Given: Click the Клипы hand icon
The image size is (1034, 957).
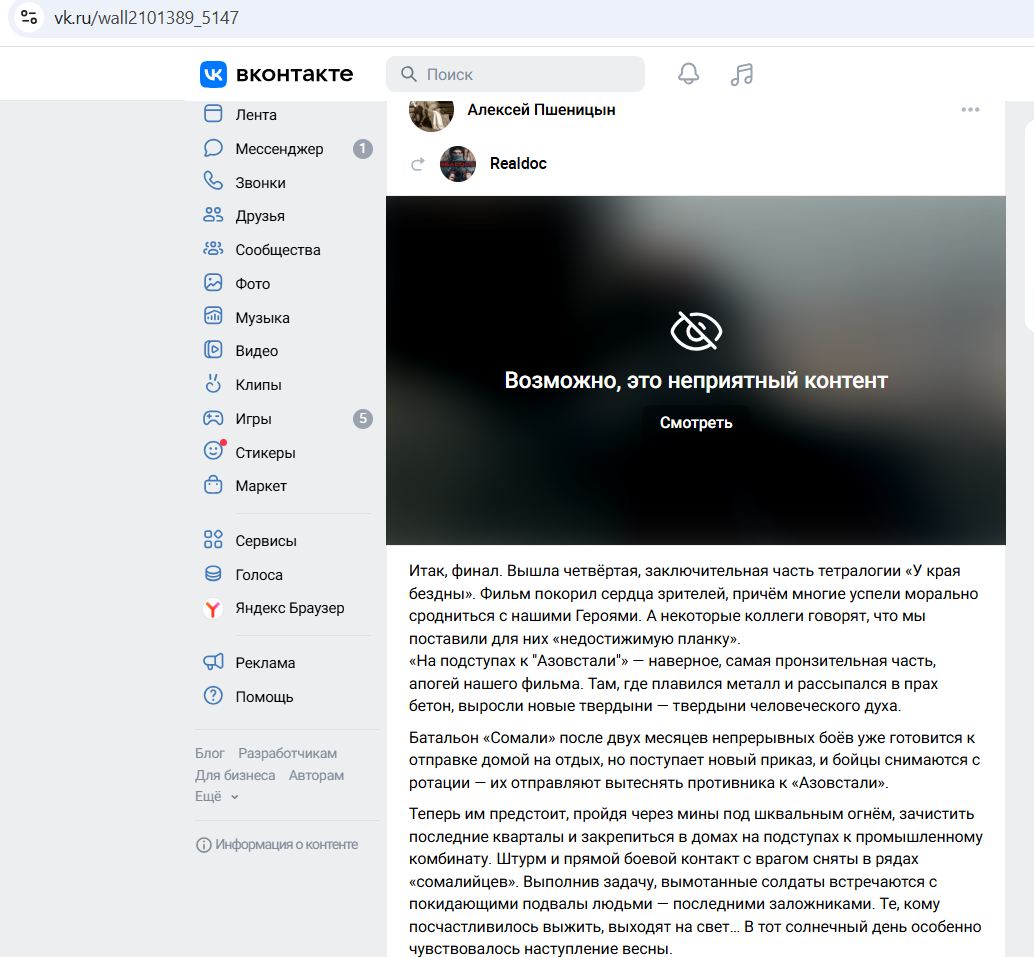Looking at the screenshot, I should click(213, 383).
